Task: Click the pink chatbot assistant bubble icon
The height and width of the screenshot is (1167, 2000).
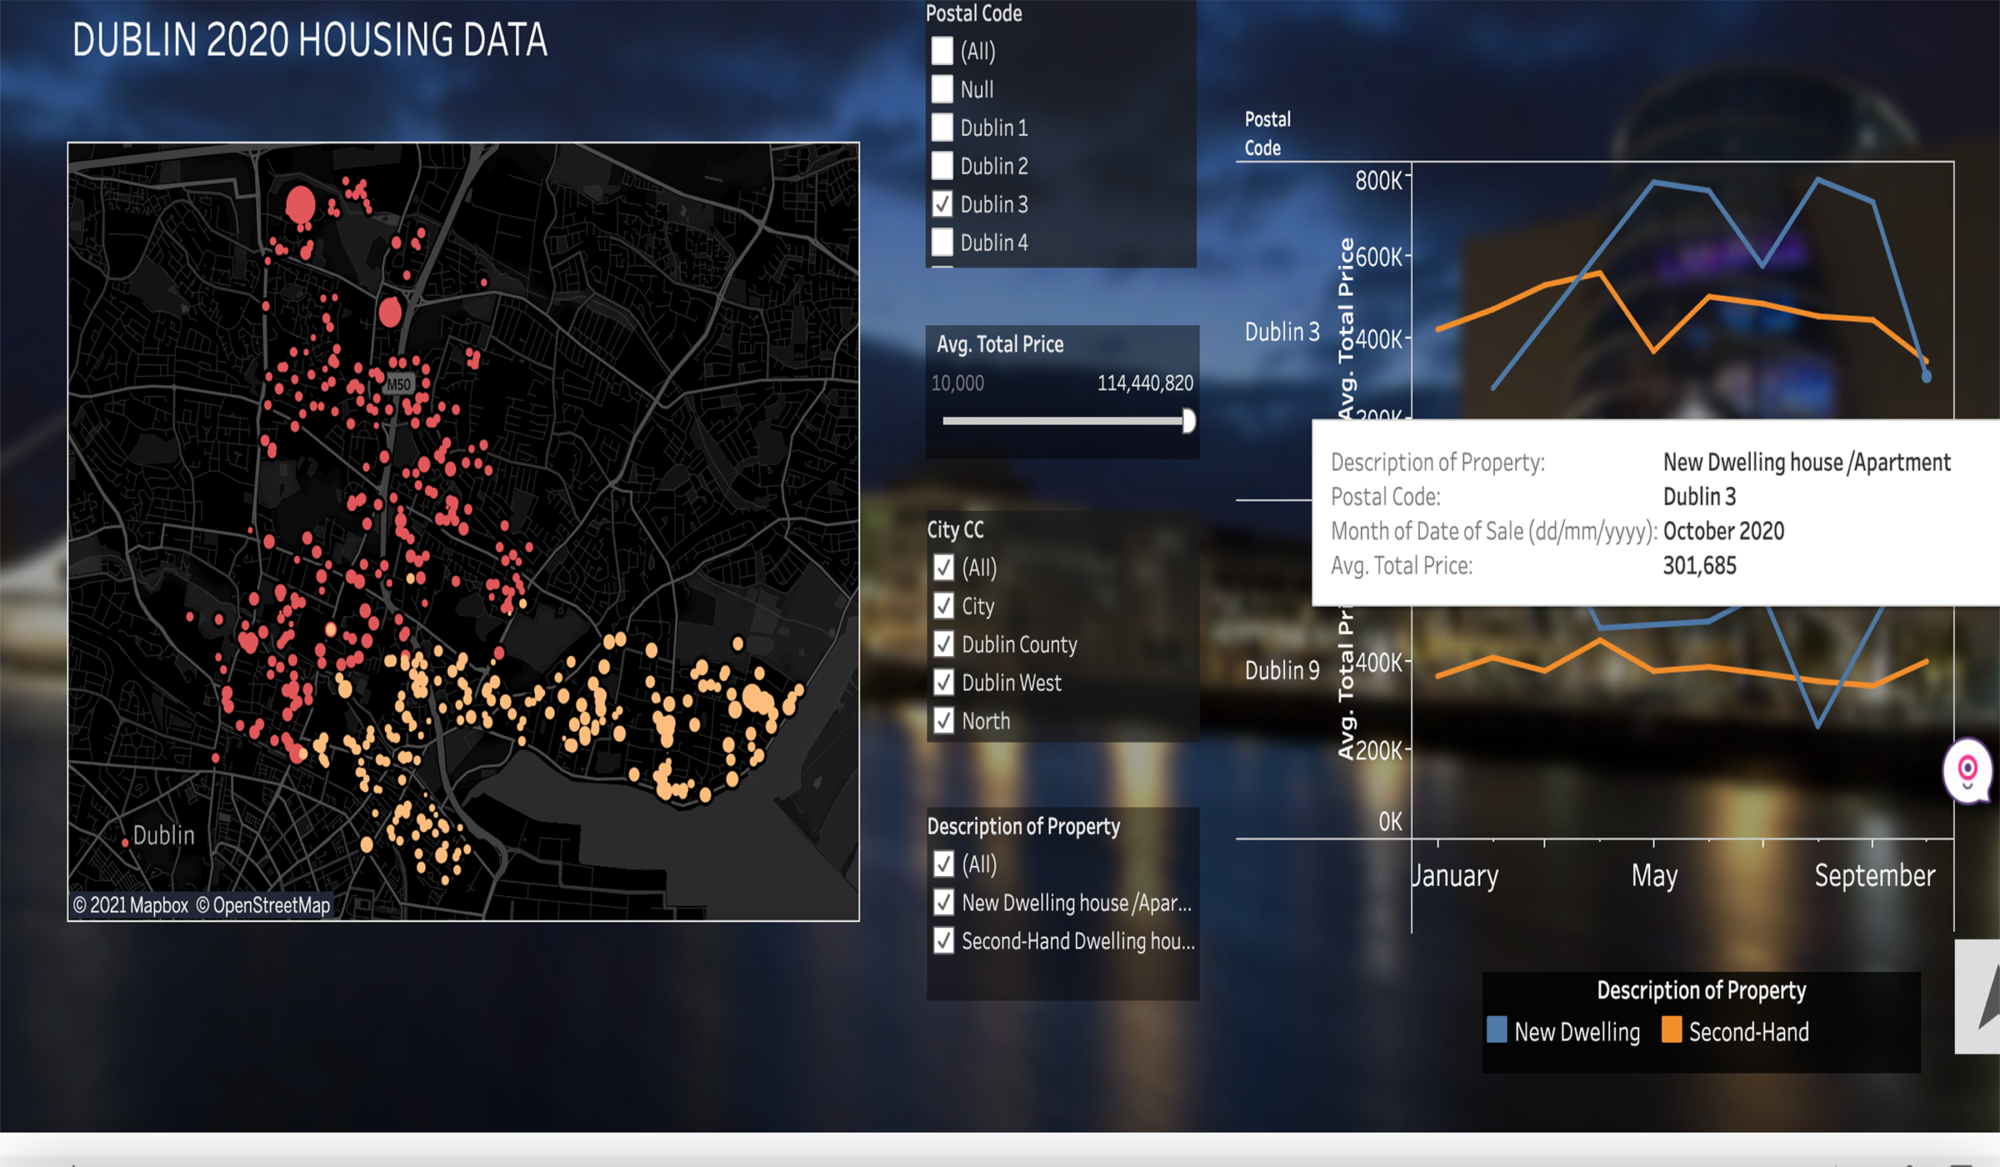Action: point(1967,770)
